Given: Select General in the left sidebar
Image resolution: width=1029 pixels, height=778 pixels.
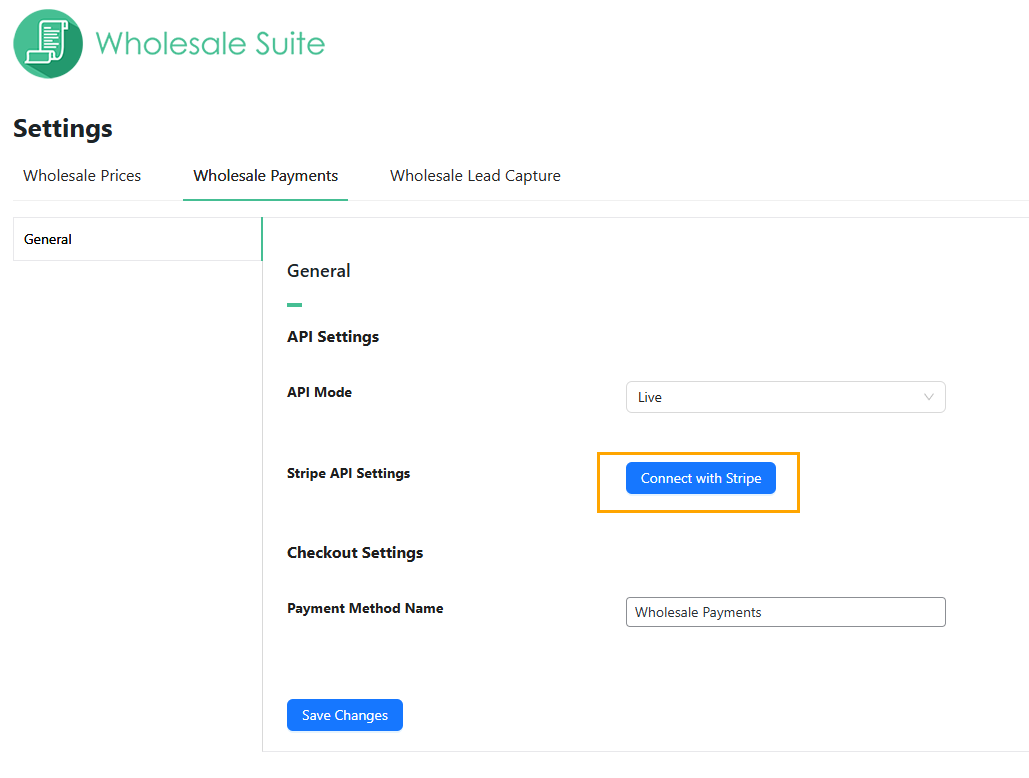Looking at the screenshot, I should pos(138,239).
